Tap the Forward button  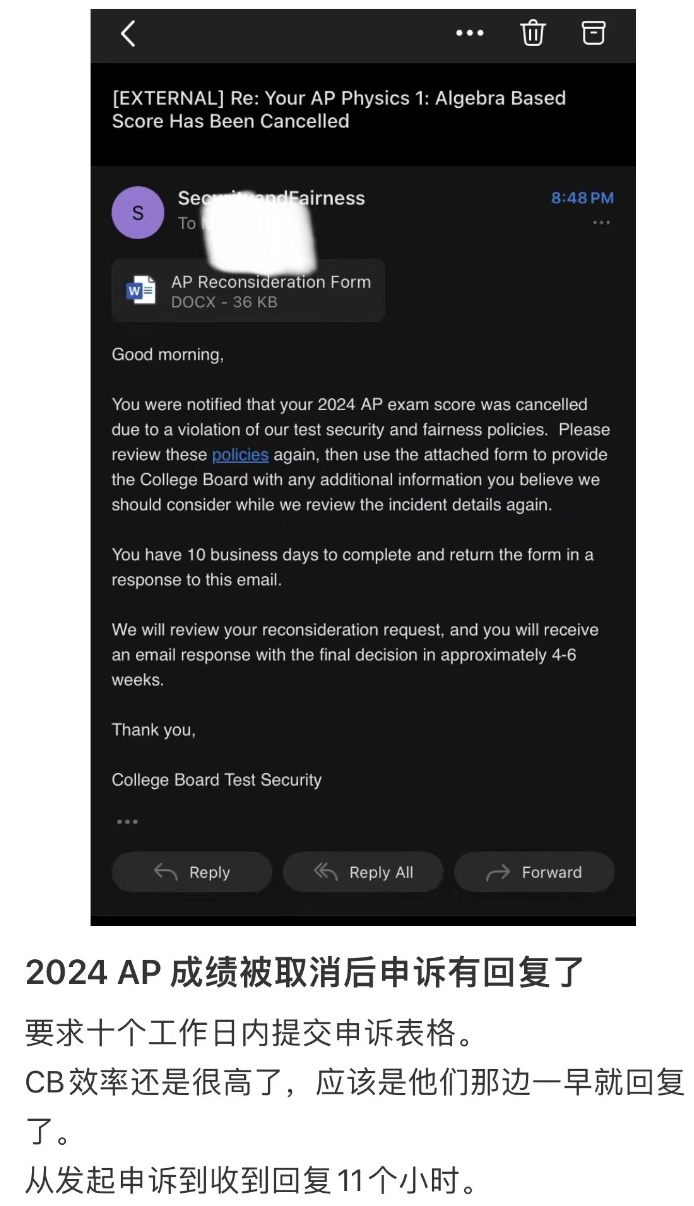[534, 872]
